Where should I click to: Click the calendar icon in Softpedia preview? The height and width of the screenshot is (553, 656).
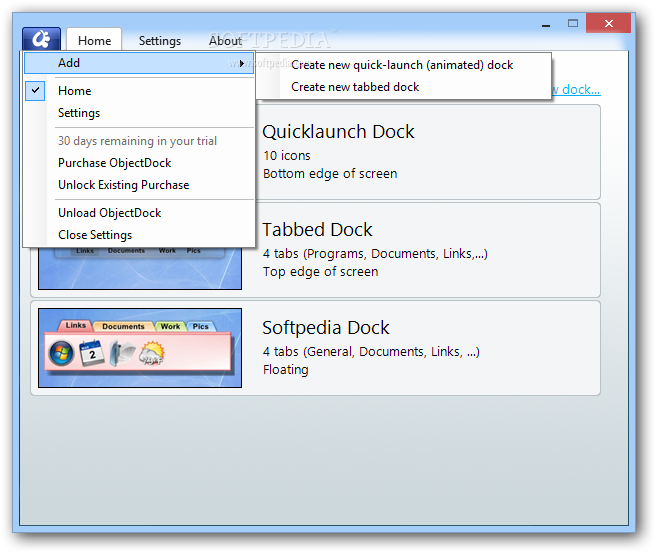[x=92, y=353]
